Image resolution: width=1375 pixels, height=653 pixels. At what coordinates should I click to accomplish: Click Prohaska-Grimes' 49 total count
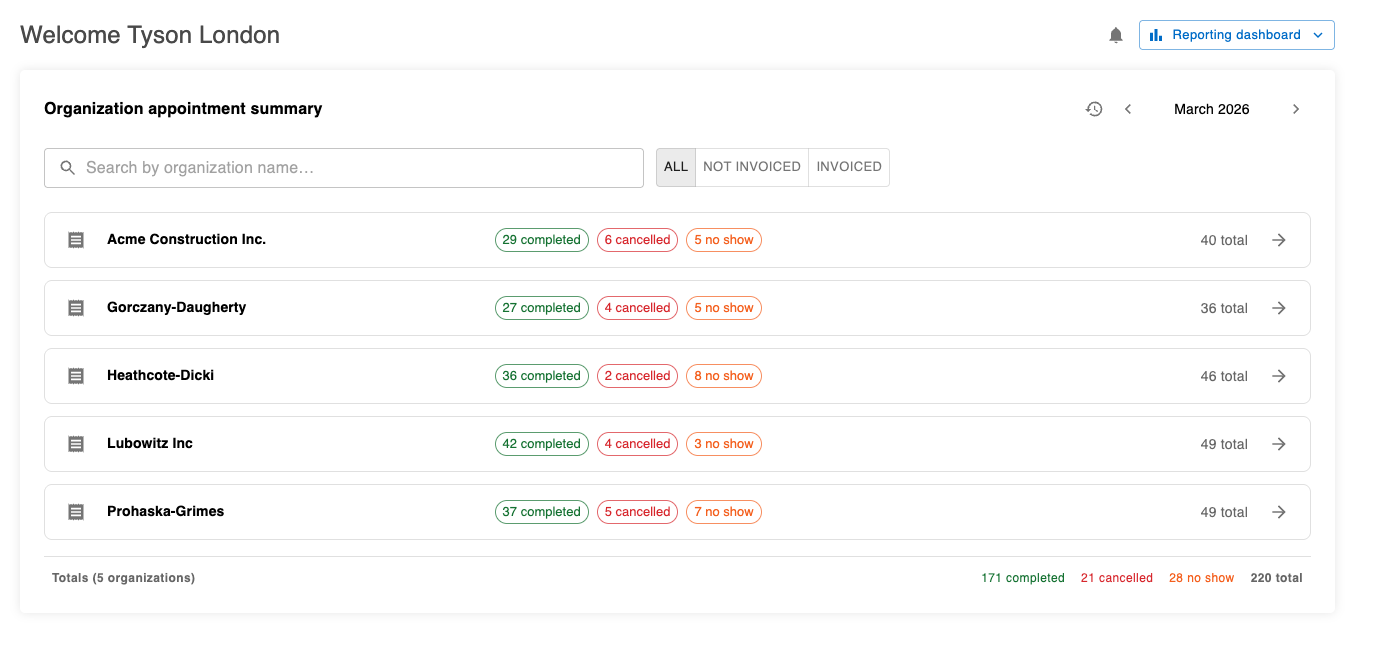pos(1224,512)
